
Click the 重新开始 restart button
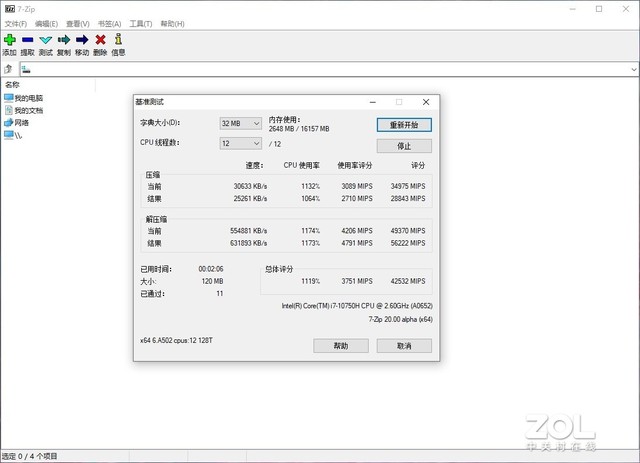pyautogui.click(x=404, y=125)
